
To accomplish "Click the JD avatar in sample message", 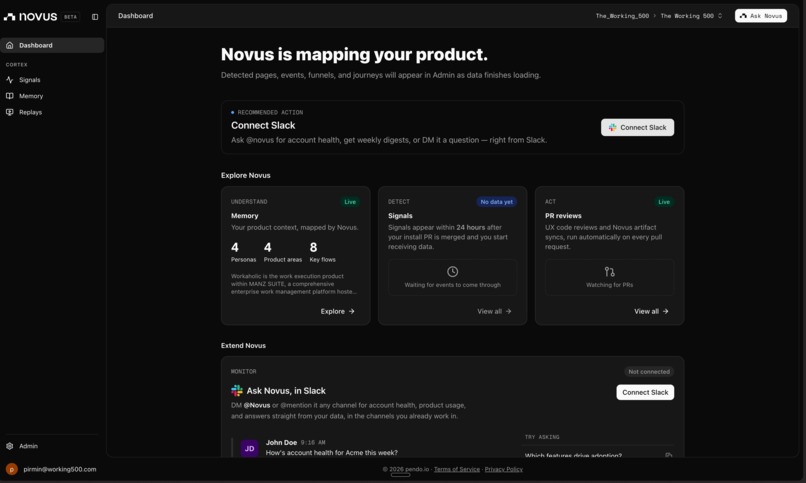I will [x=249, y=449].
